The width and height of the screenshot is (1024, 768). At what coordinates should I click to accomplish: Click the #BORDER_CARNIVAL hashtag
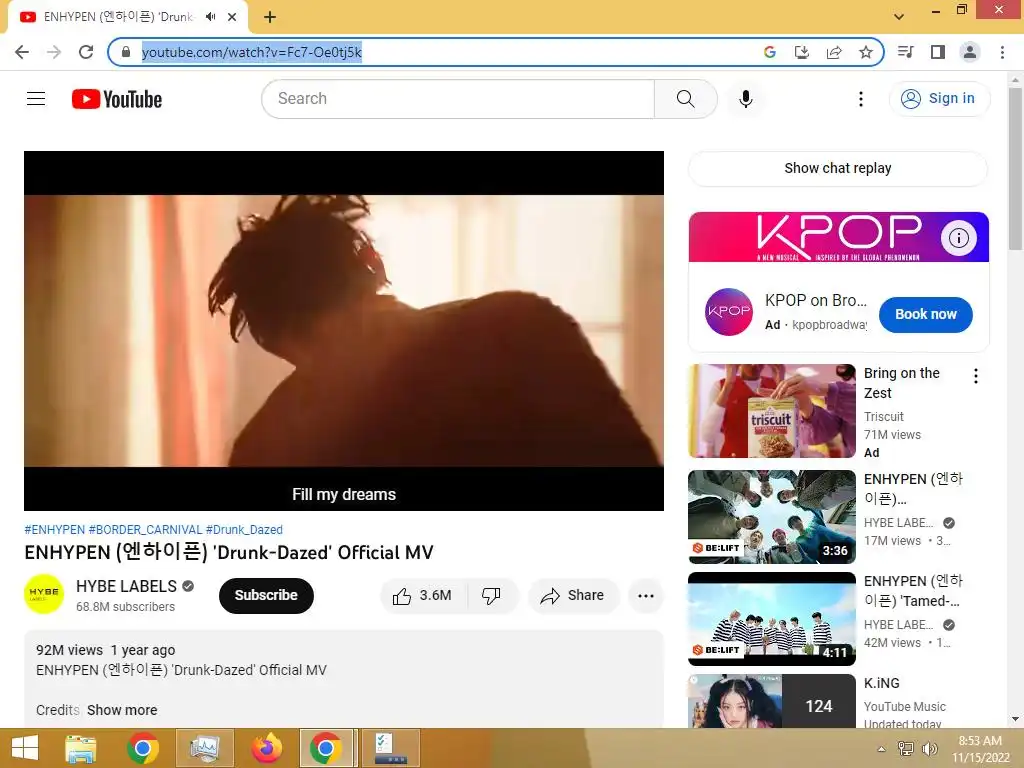tap(145, 530)
